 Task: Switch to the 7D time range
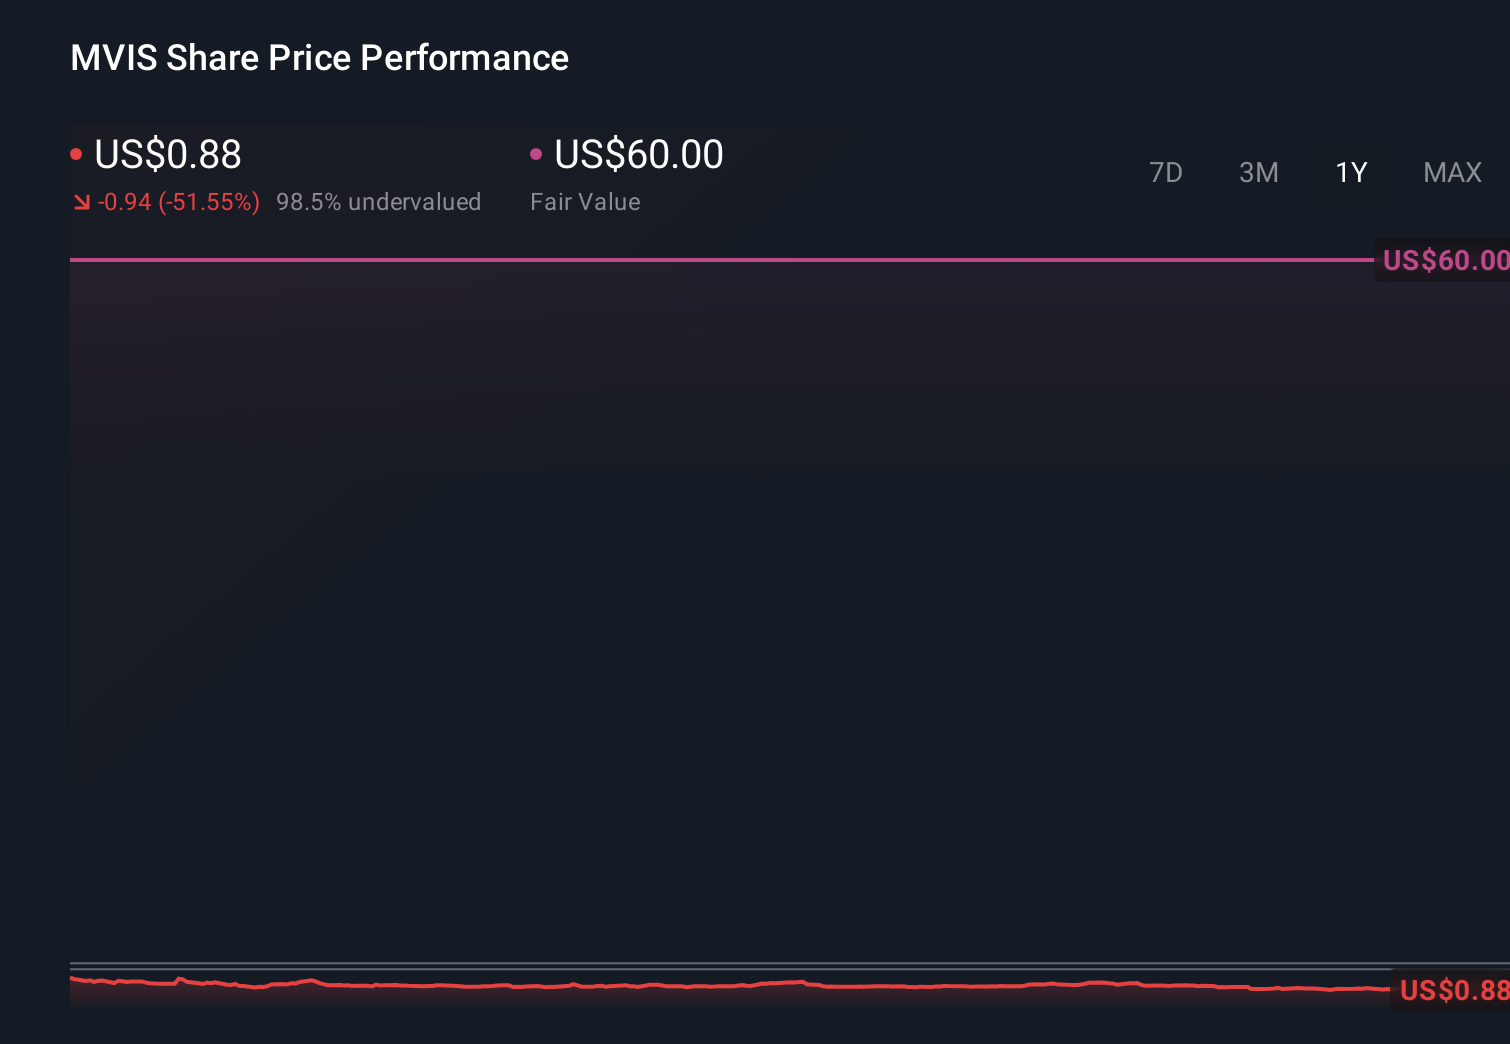coord(1166,172)
